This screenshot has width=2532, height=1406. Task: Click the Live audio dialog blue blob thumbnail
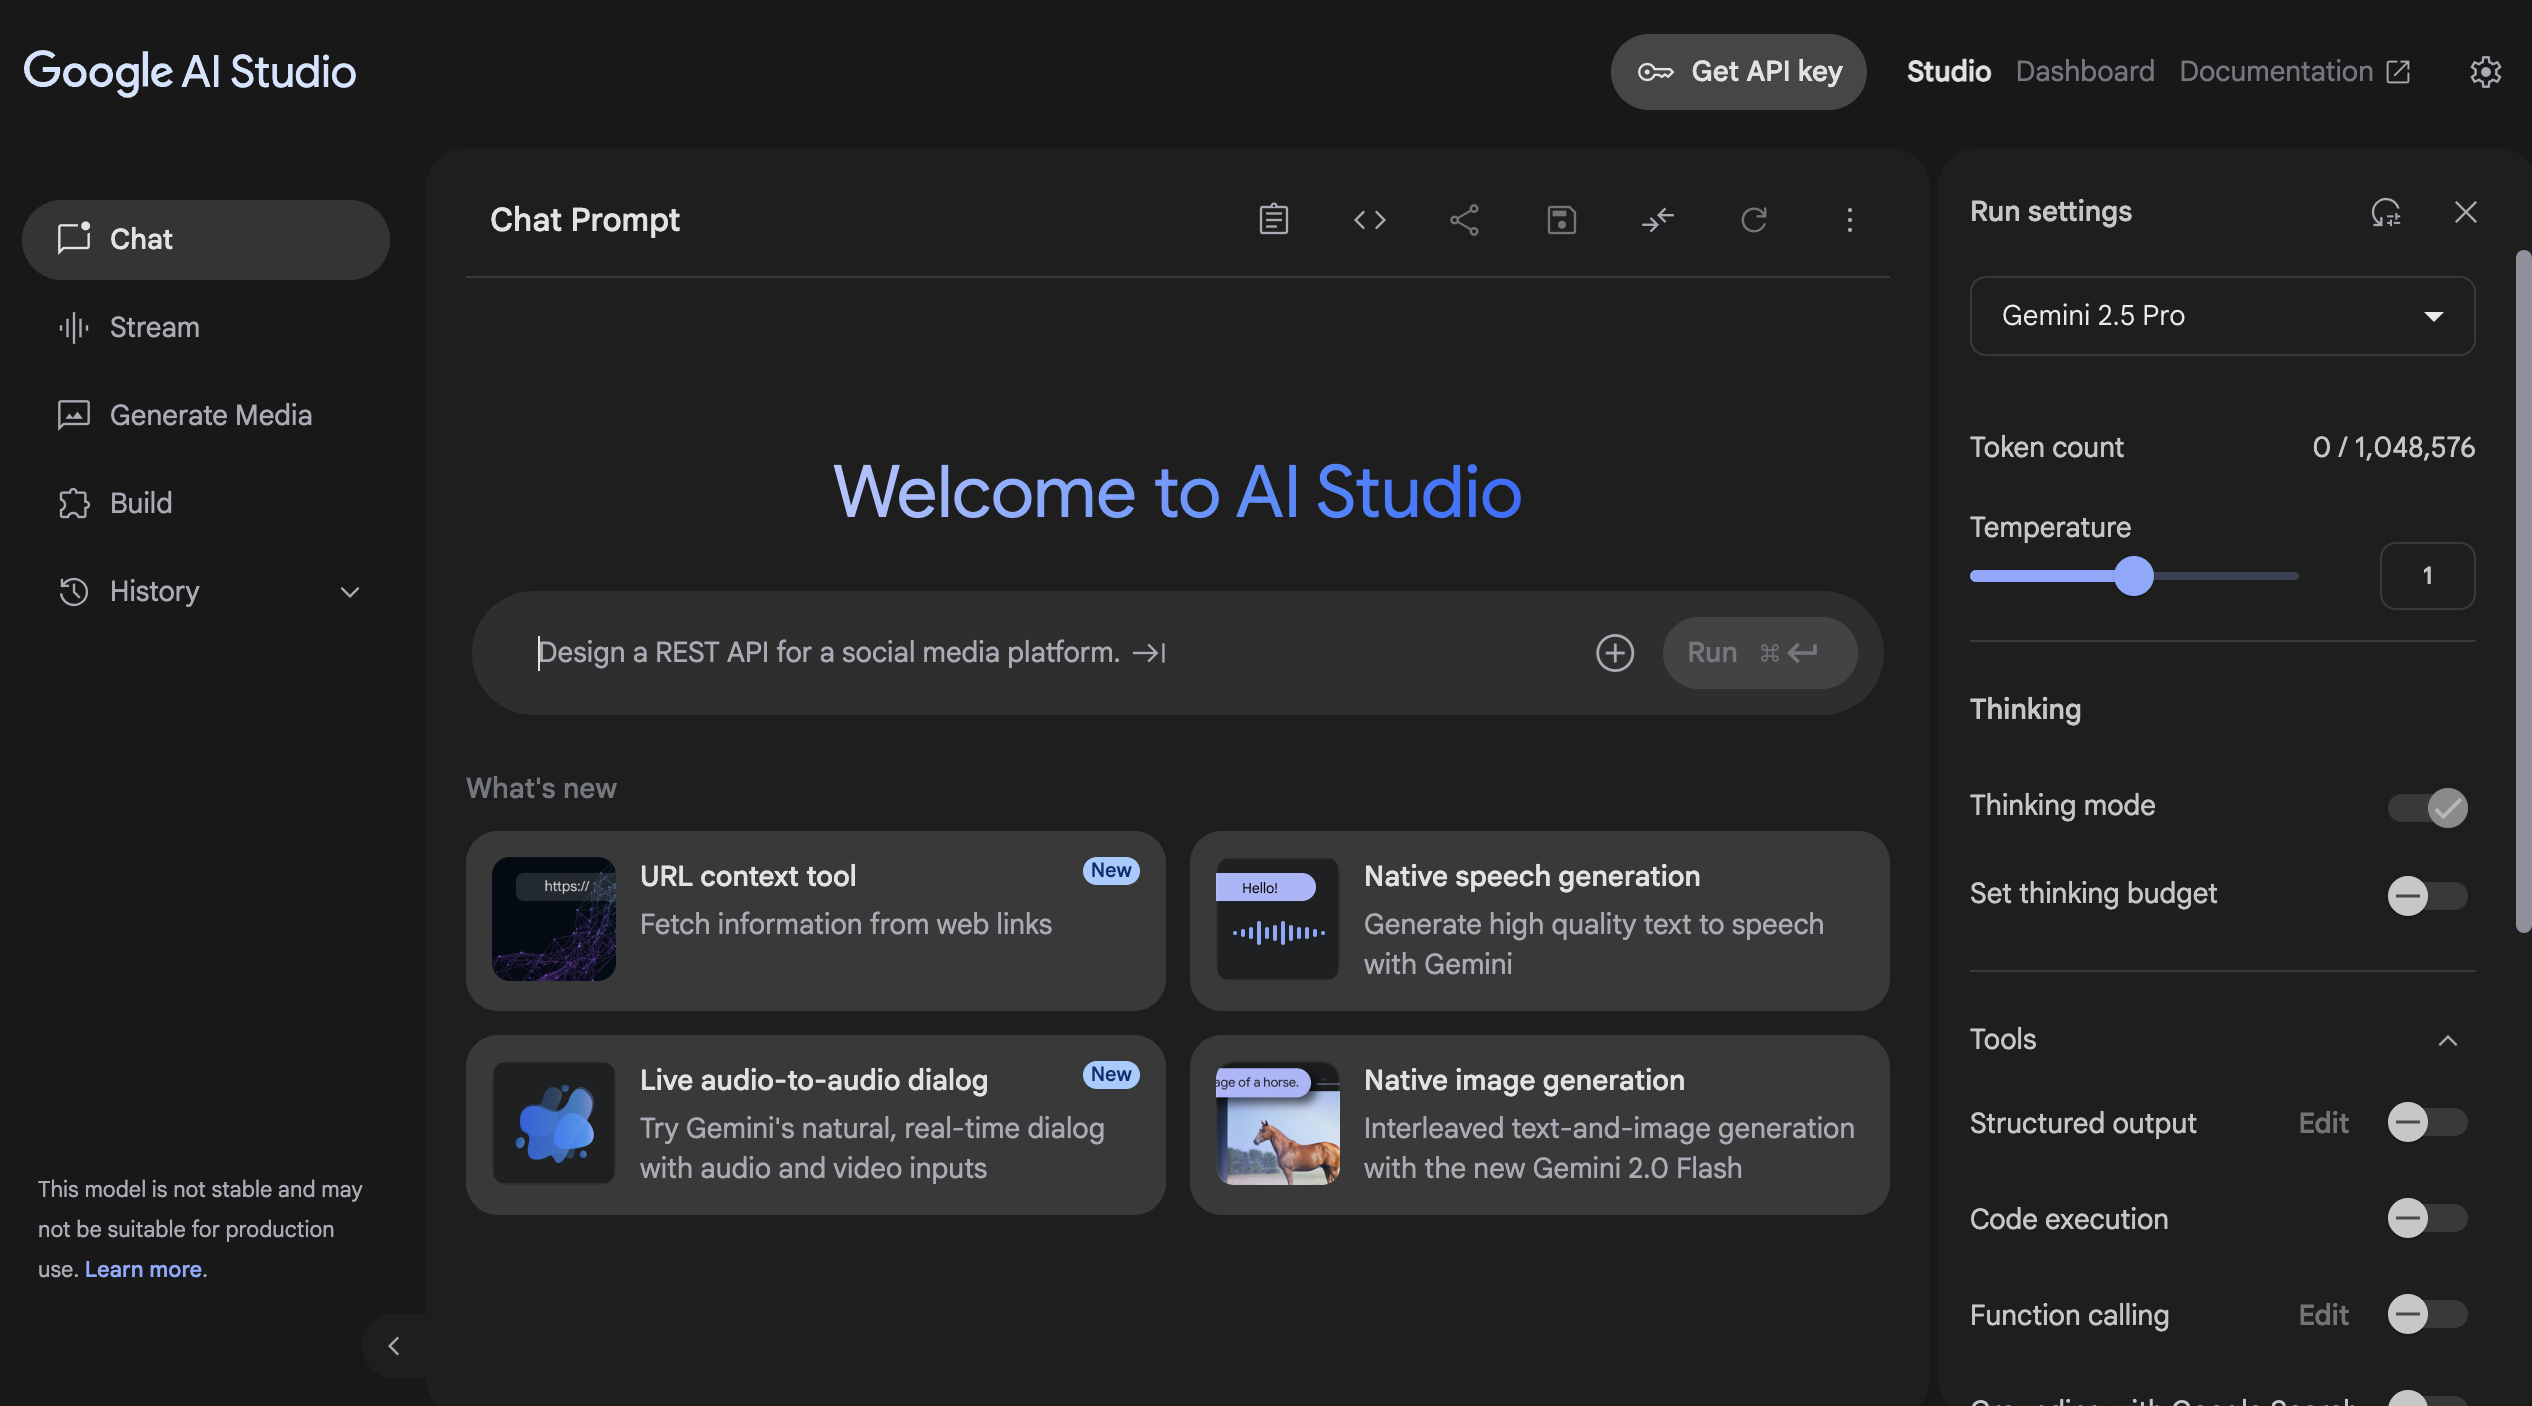coord(553,1123)
